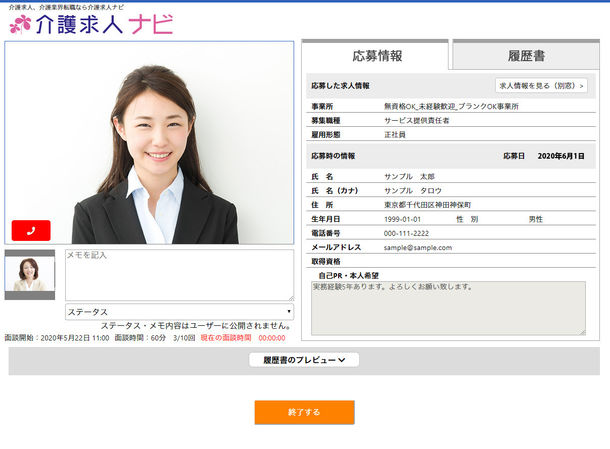Click the red 00:00:00 interview timer
The width and height of the screenshot is (610, 449).
tap(272, 338)
